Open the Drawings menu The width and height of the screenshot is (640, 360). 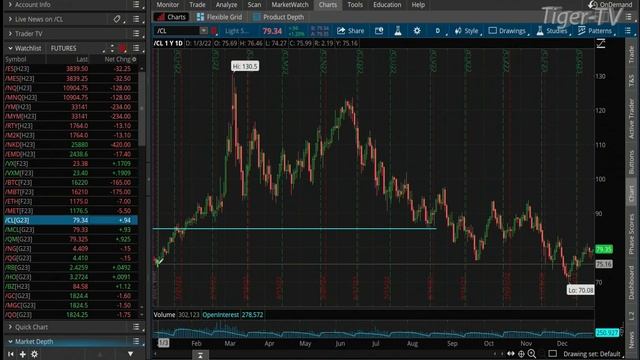[x=507, y=31]
